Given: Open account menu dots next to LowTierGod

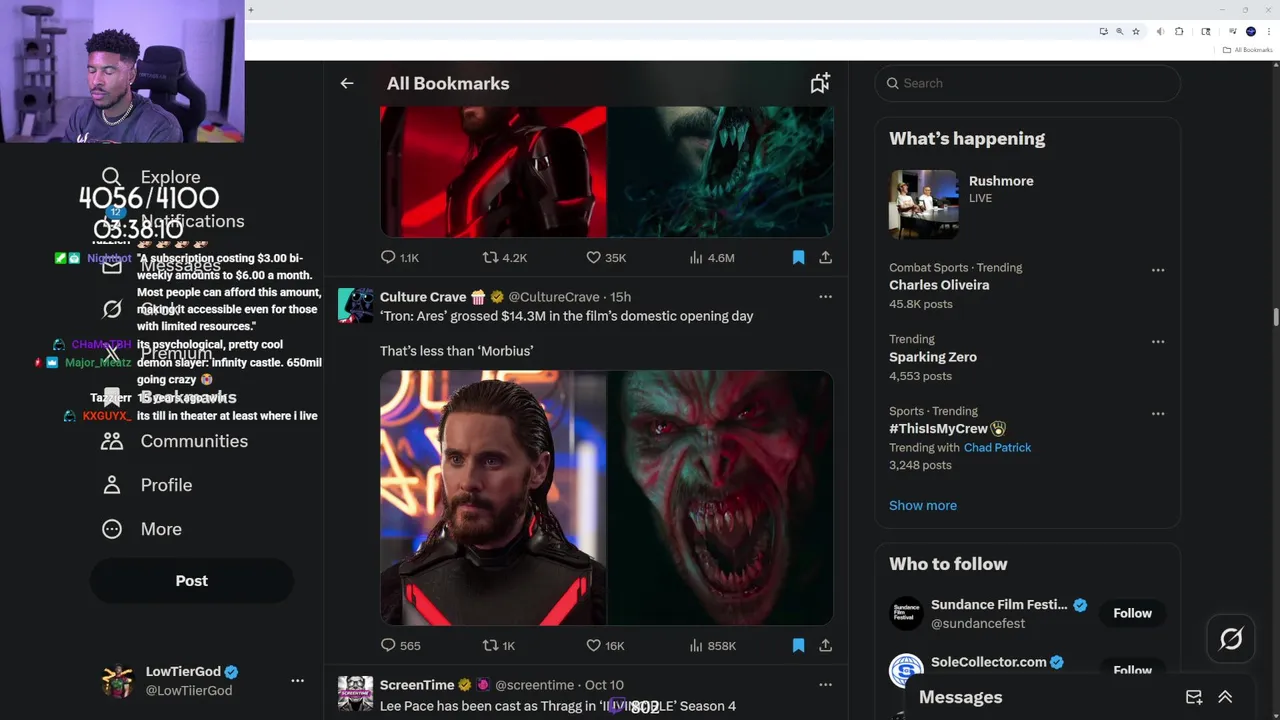Looking at the screenshot, I should tap(297, 681).
